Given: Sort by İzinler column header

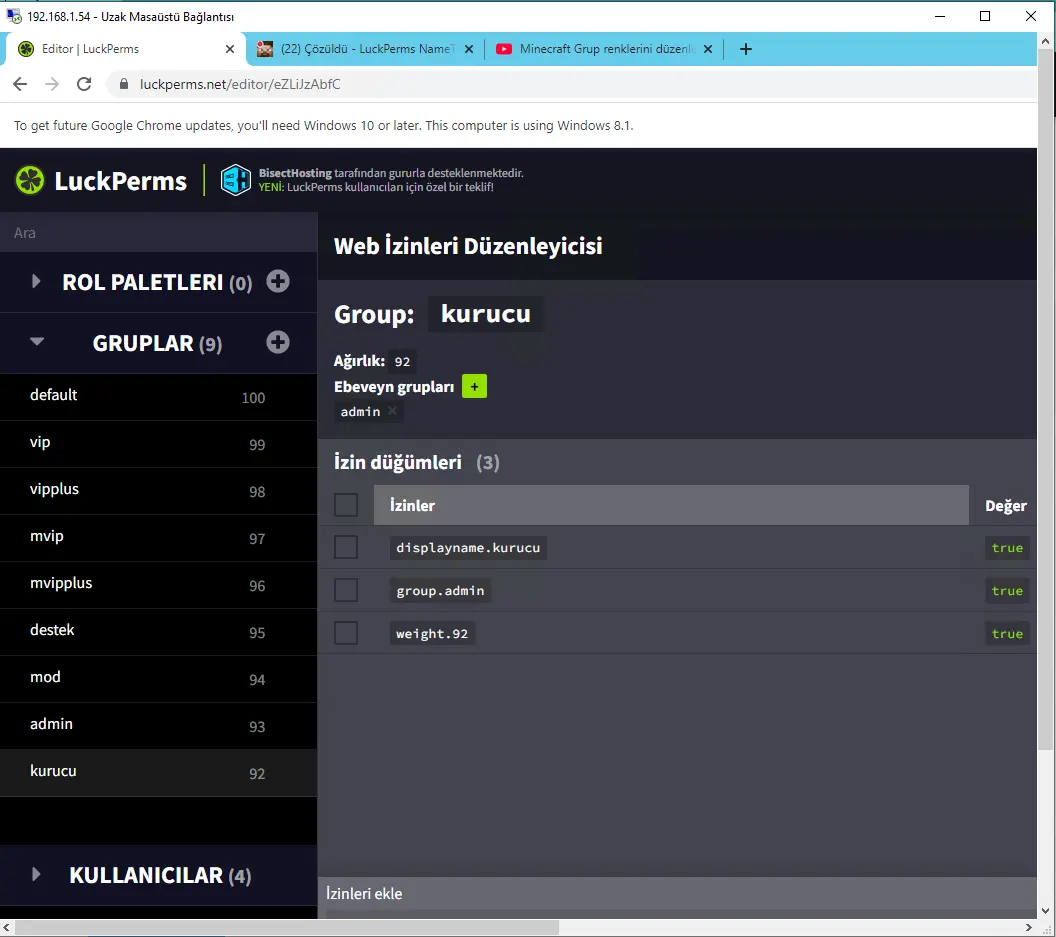Looking at the screenshot, I should 671,505.
